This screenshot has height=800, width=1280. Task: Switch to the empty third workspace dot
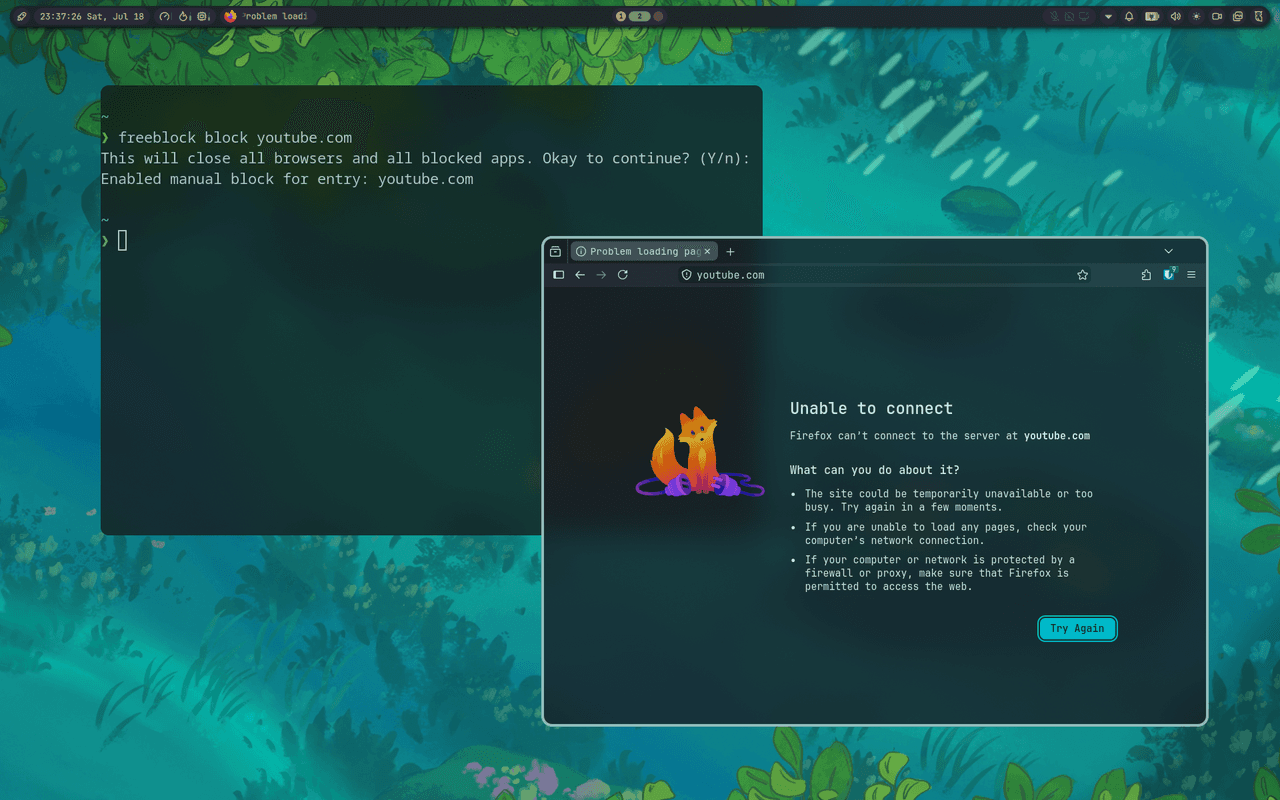click(x=658, y=17)
